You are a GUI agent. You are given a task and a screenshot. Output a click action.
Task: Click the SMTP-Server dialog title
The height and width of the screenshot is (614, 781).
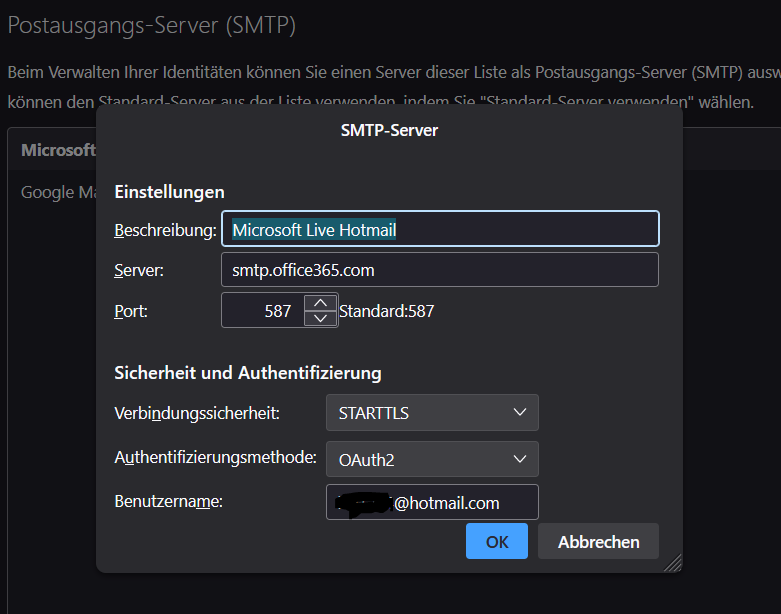point(389,130)
